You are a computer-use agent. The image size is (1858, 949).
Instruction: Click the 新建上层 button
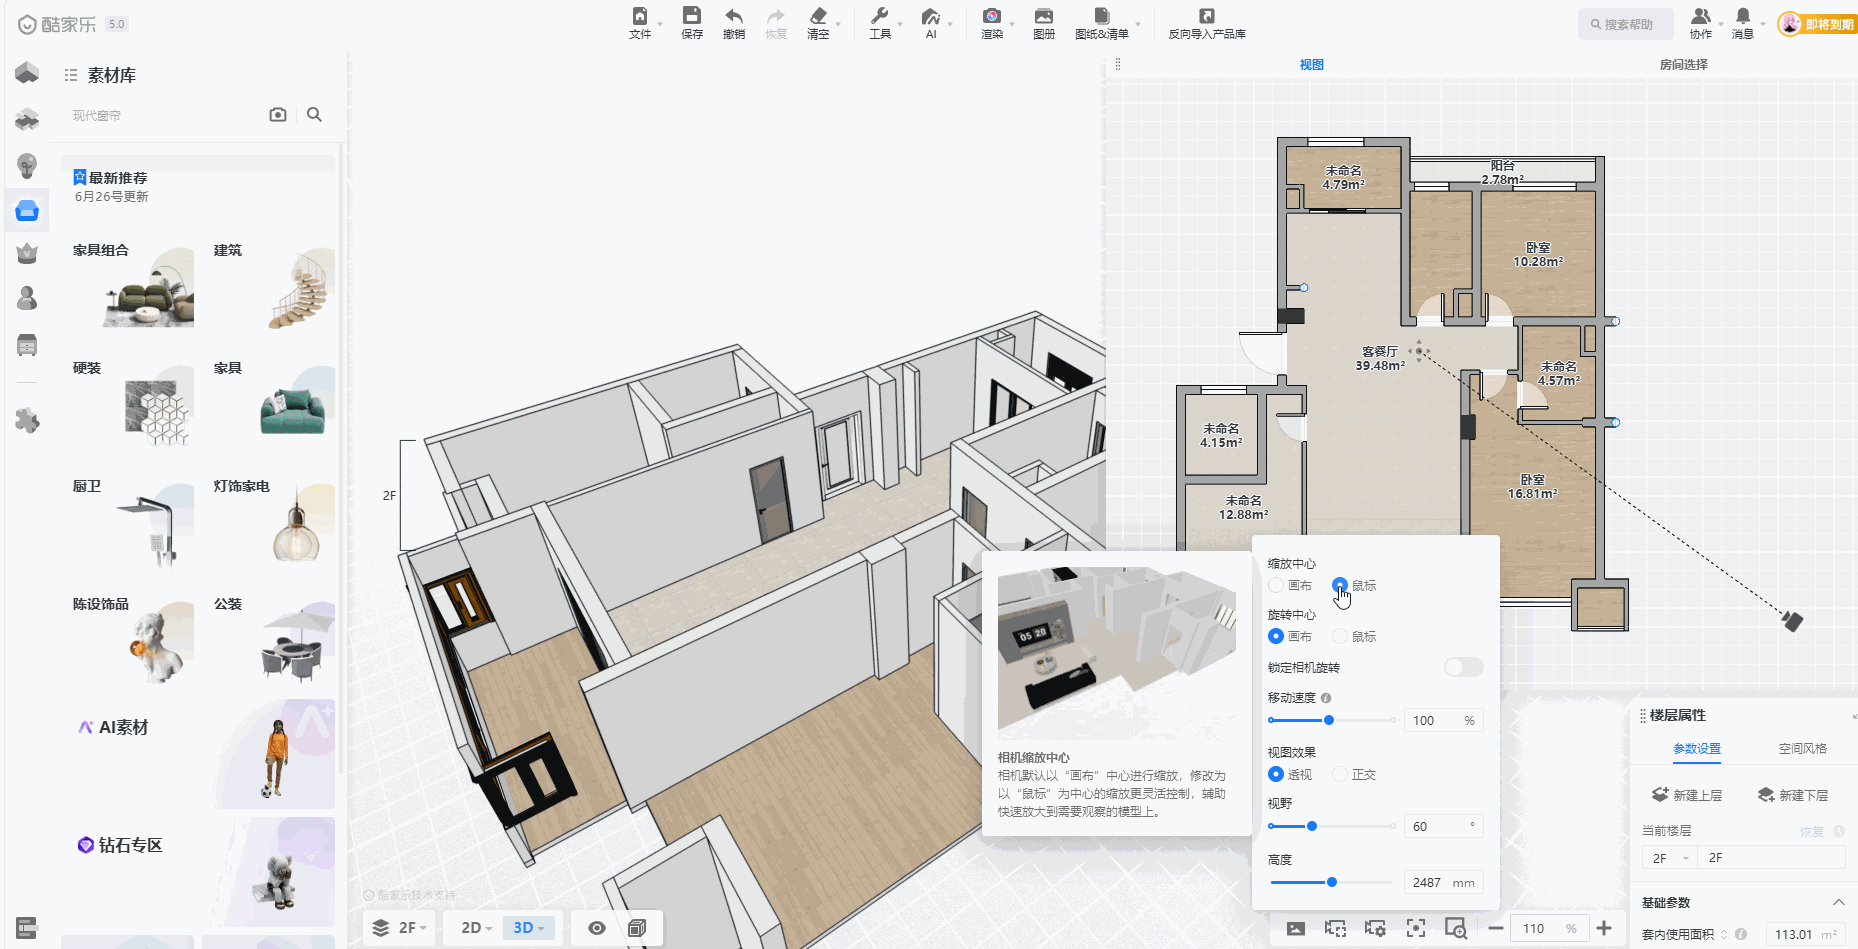point(1687,795)
